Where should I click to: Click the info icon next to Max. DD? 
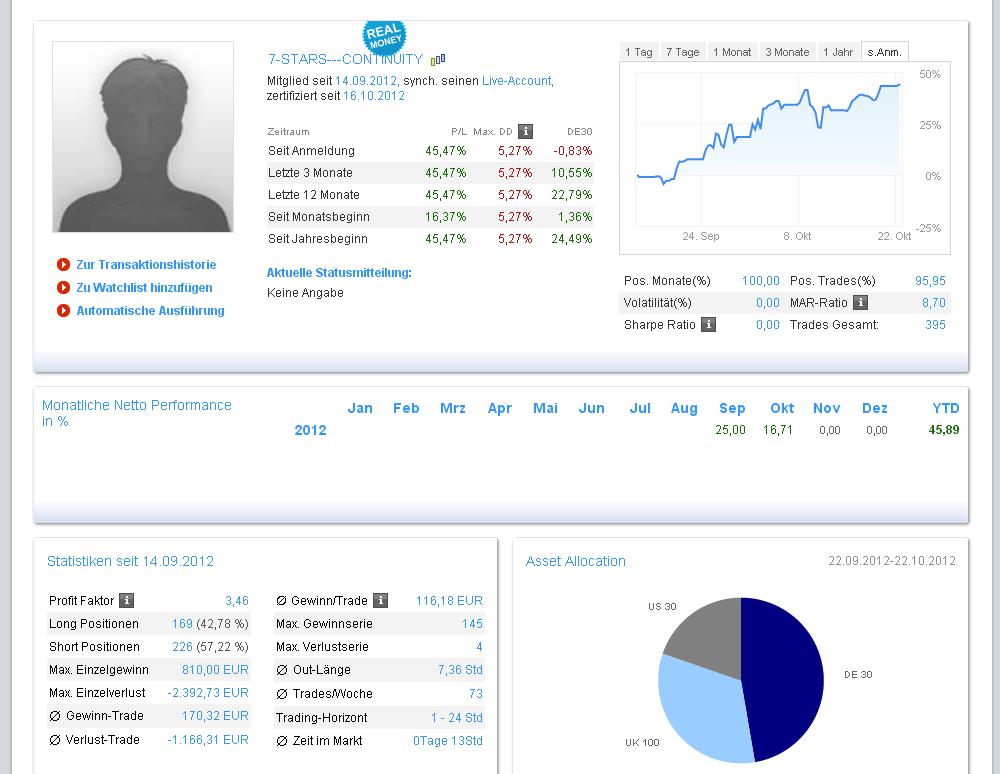(x=525, y=131)
